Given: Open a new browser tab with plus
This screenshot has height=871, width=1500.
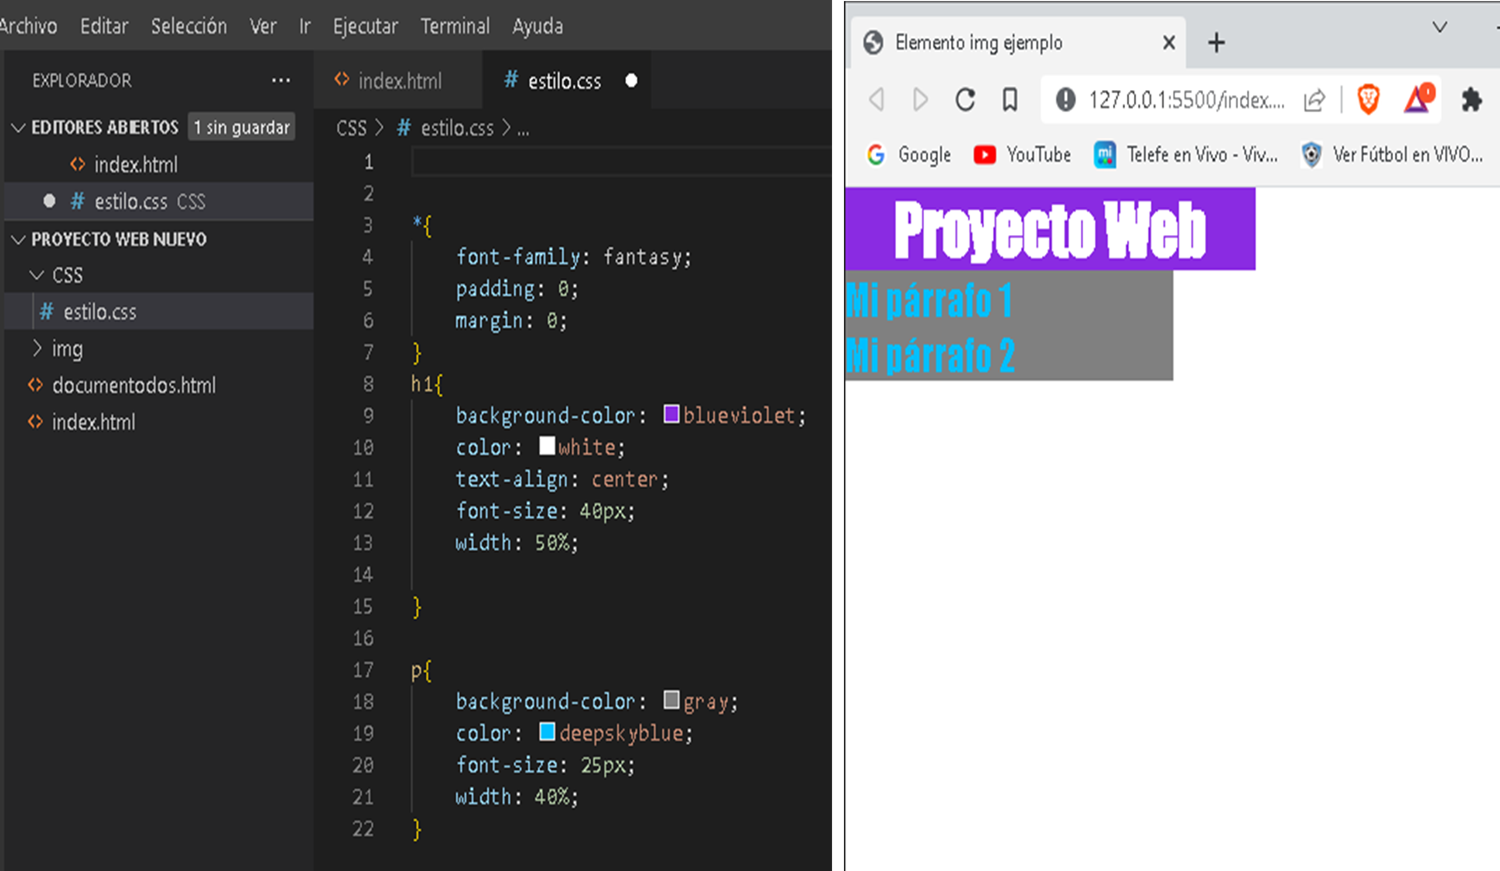Looking at the screenshot, I should coord(1216,42).
